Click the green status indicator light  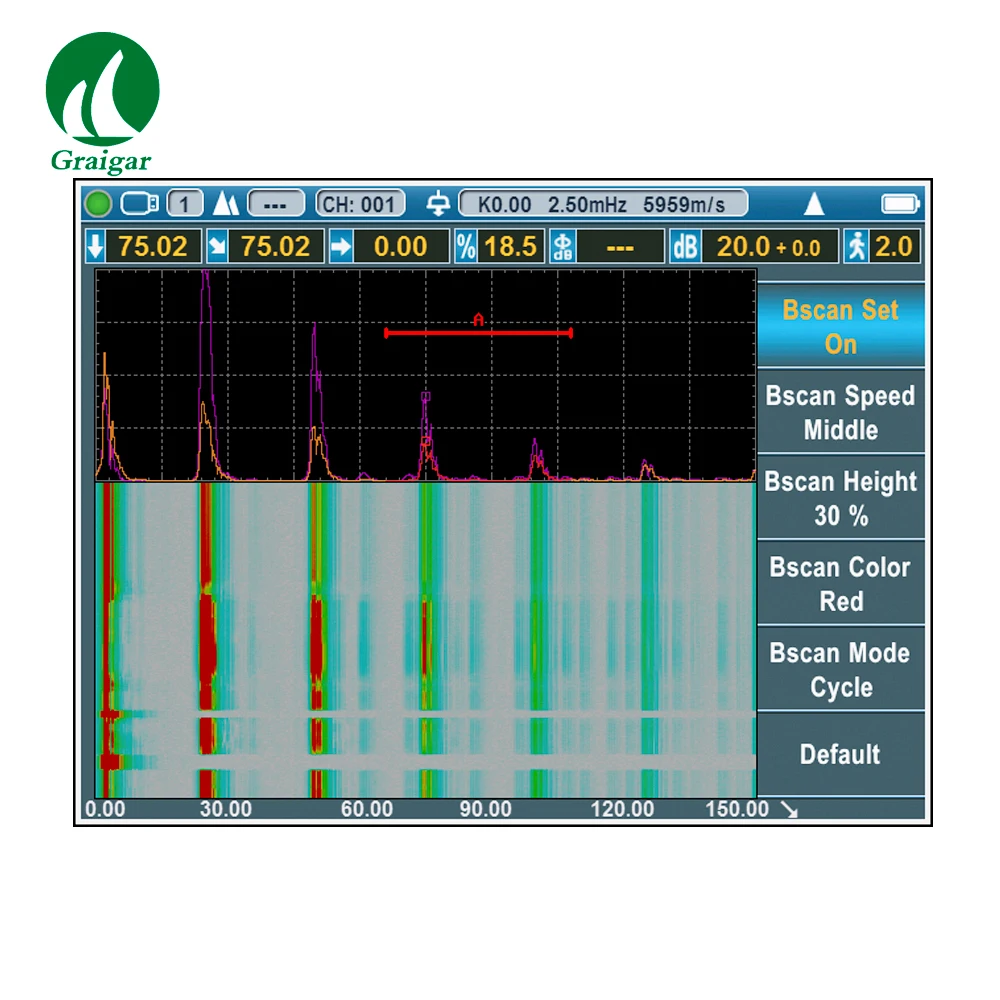pyautogui.click(x=98, y=204)
